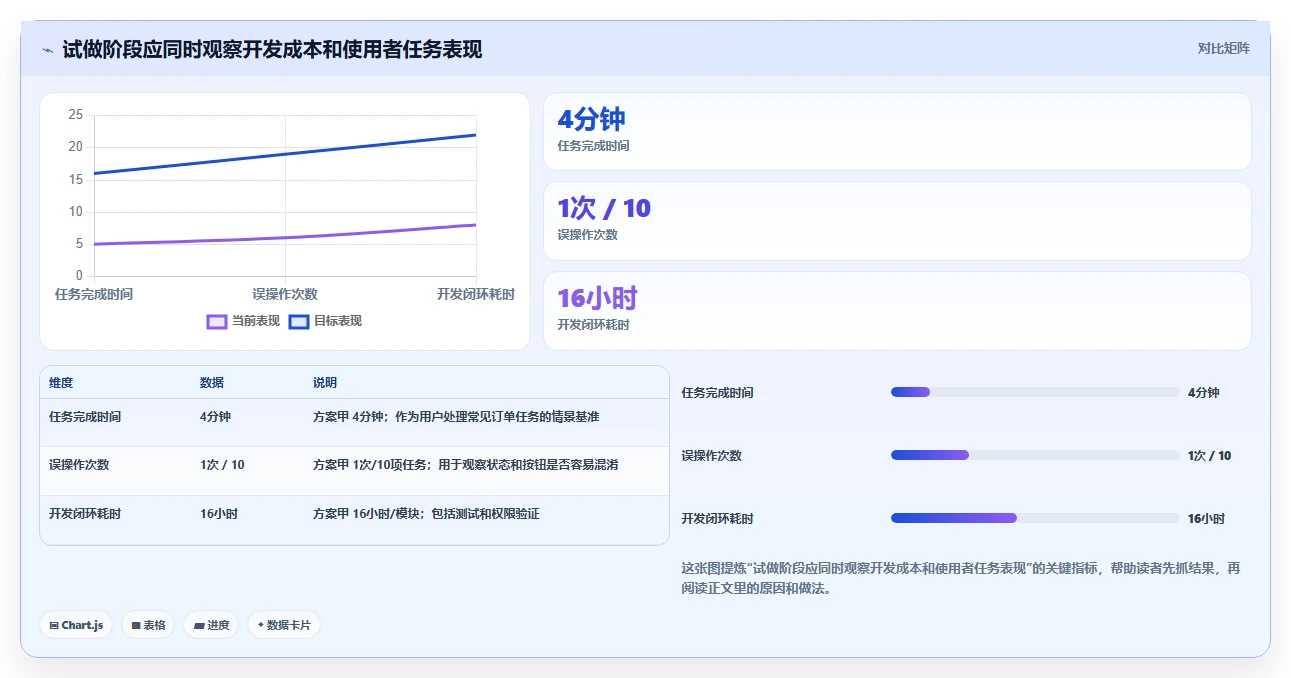Screen dimensions: 1291x678
Task: Click the 误操作次数 x-axis label on chart
Action: [x=285, y=294]
